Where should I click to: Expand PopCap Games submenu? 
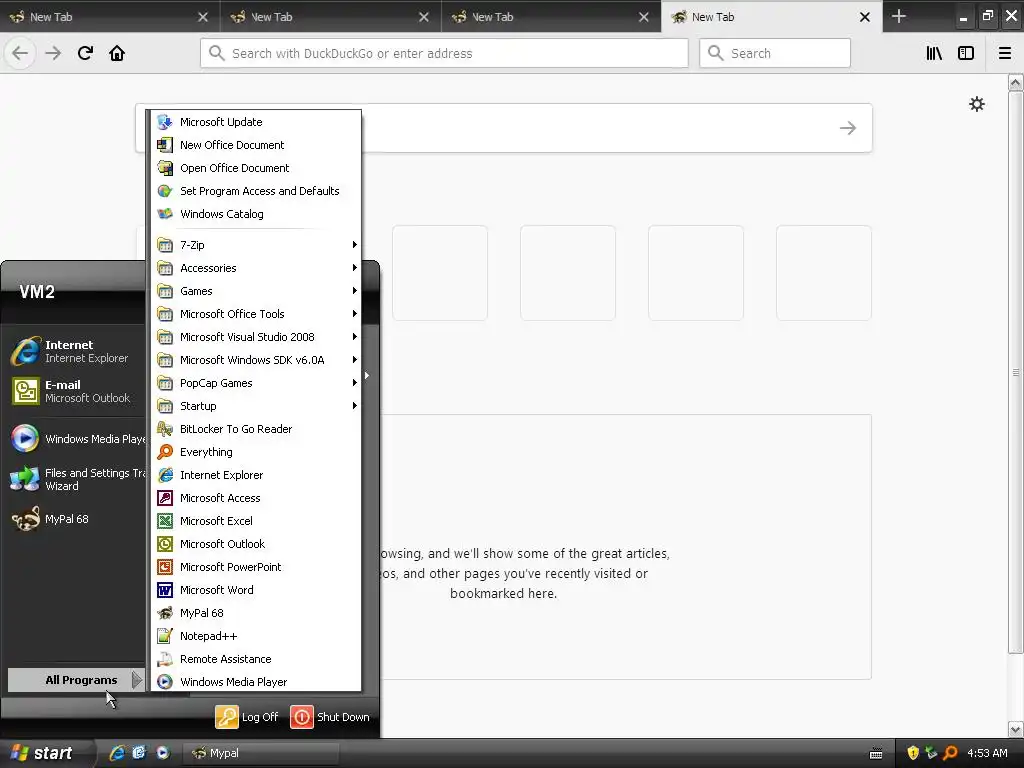point(256,383)
